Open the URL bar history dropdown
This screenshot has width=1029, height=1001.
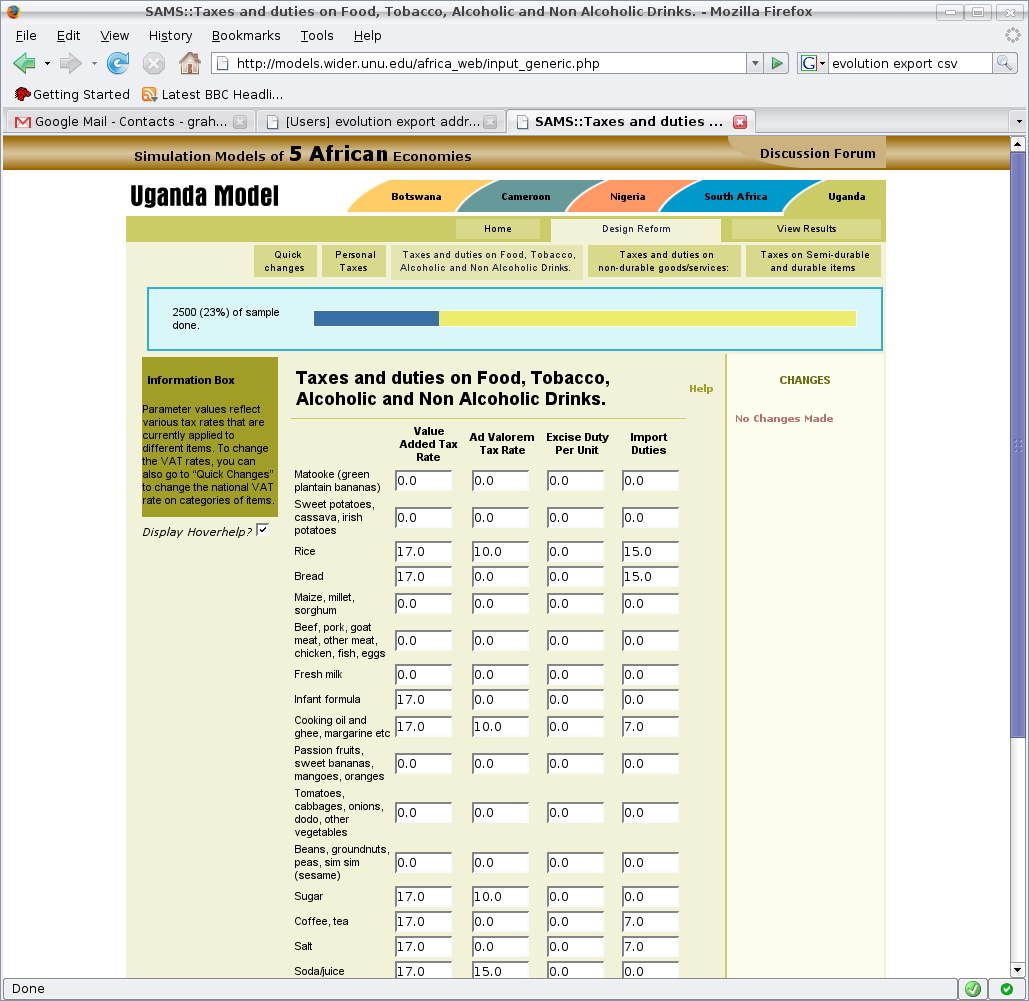(755, 64)
